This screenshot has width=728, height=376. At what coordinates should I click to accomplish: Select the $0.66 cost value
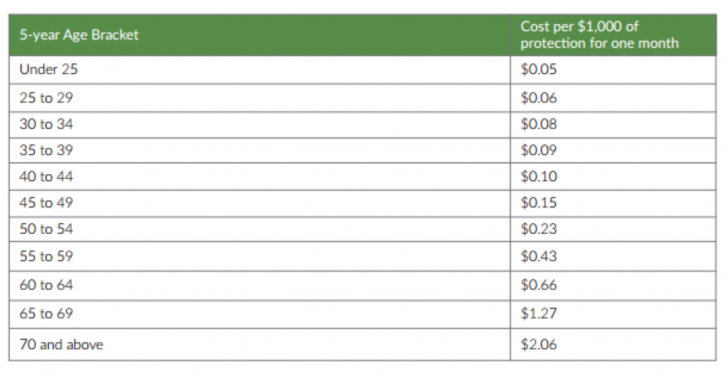coord(539,285)
